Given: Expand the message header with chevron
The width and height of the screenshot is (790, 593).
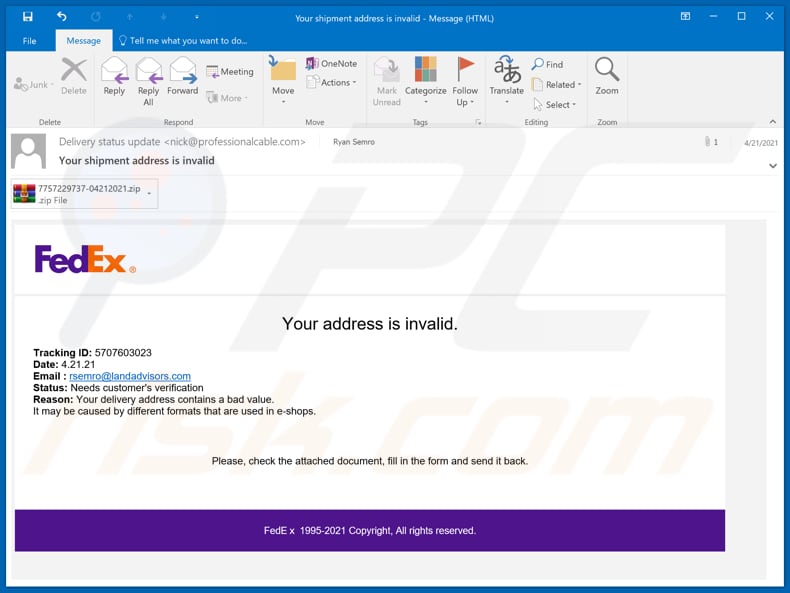Looking at the screenshot, I should [773, 166].
